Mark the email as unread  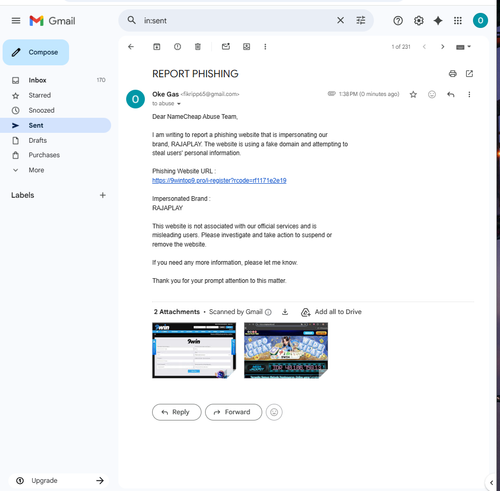(226, 47)
